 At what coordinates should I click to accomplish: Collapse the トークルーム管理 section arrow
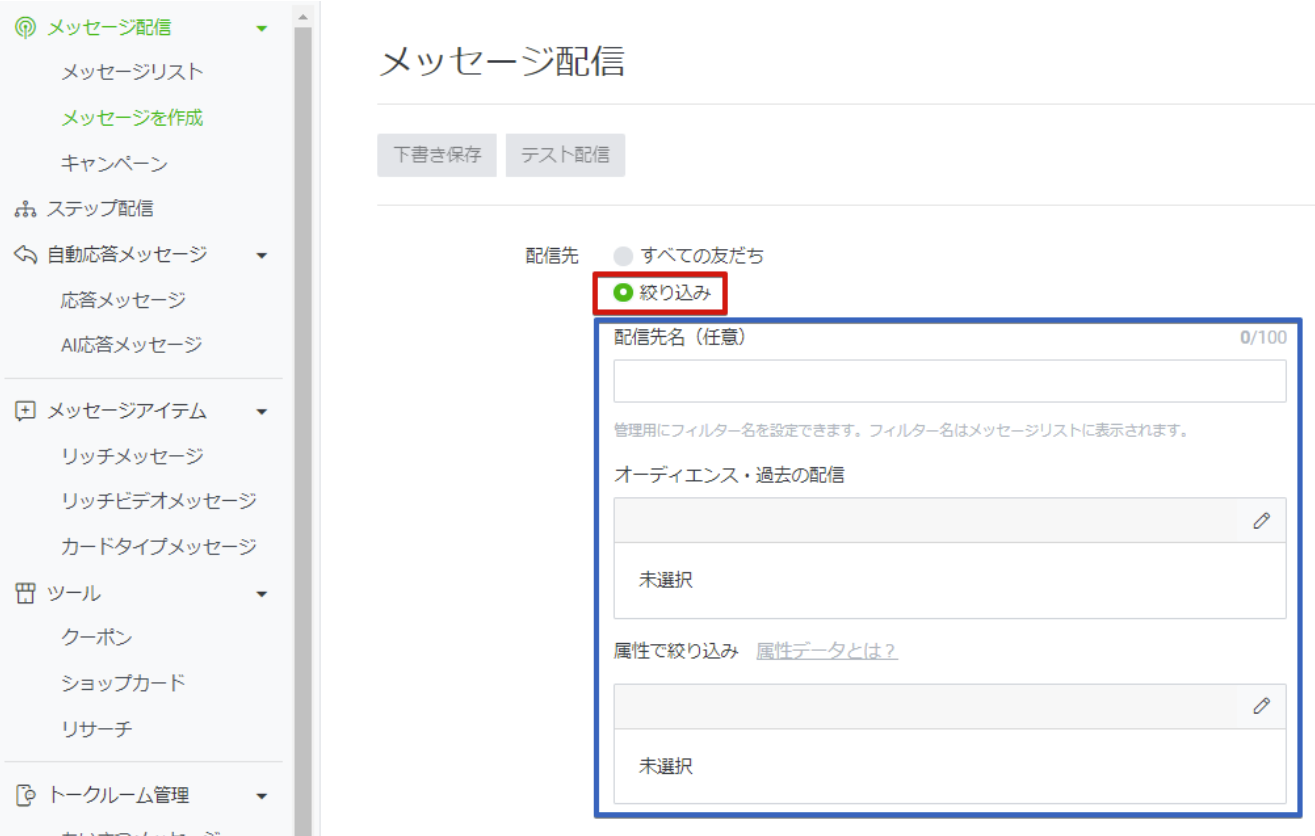(262, 797)
